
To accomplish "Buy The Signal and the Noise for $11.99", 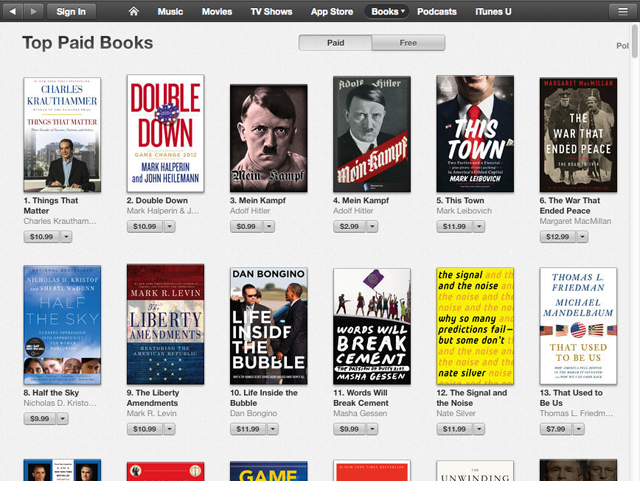I will (455, 429).
